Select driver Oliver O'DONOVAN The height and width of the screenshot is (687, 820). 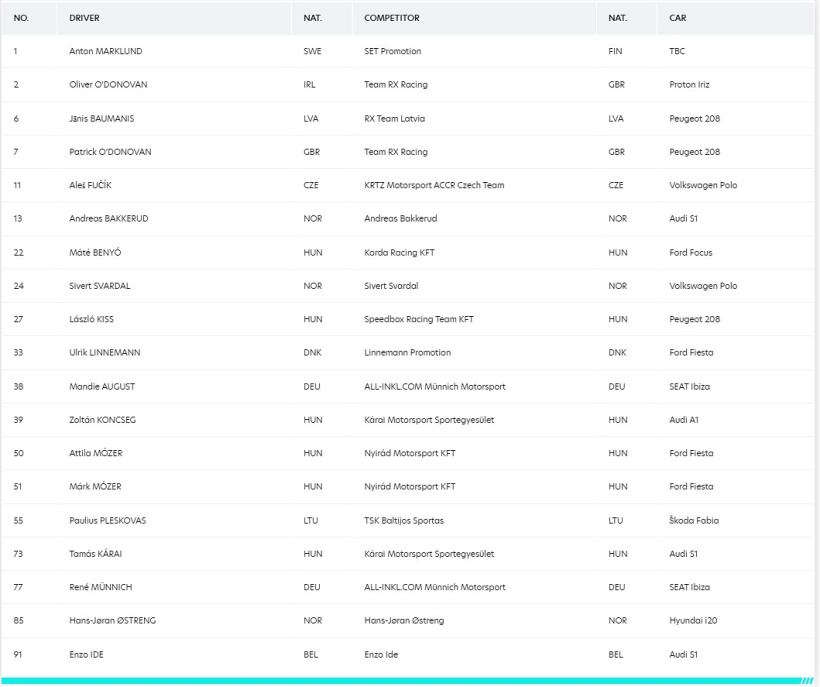[108, 85]
